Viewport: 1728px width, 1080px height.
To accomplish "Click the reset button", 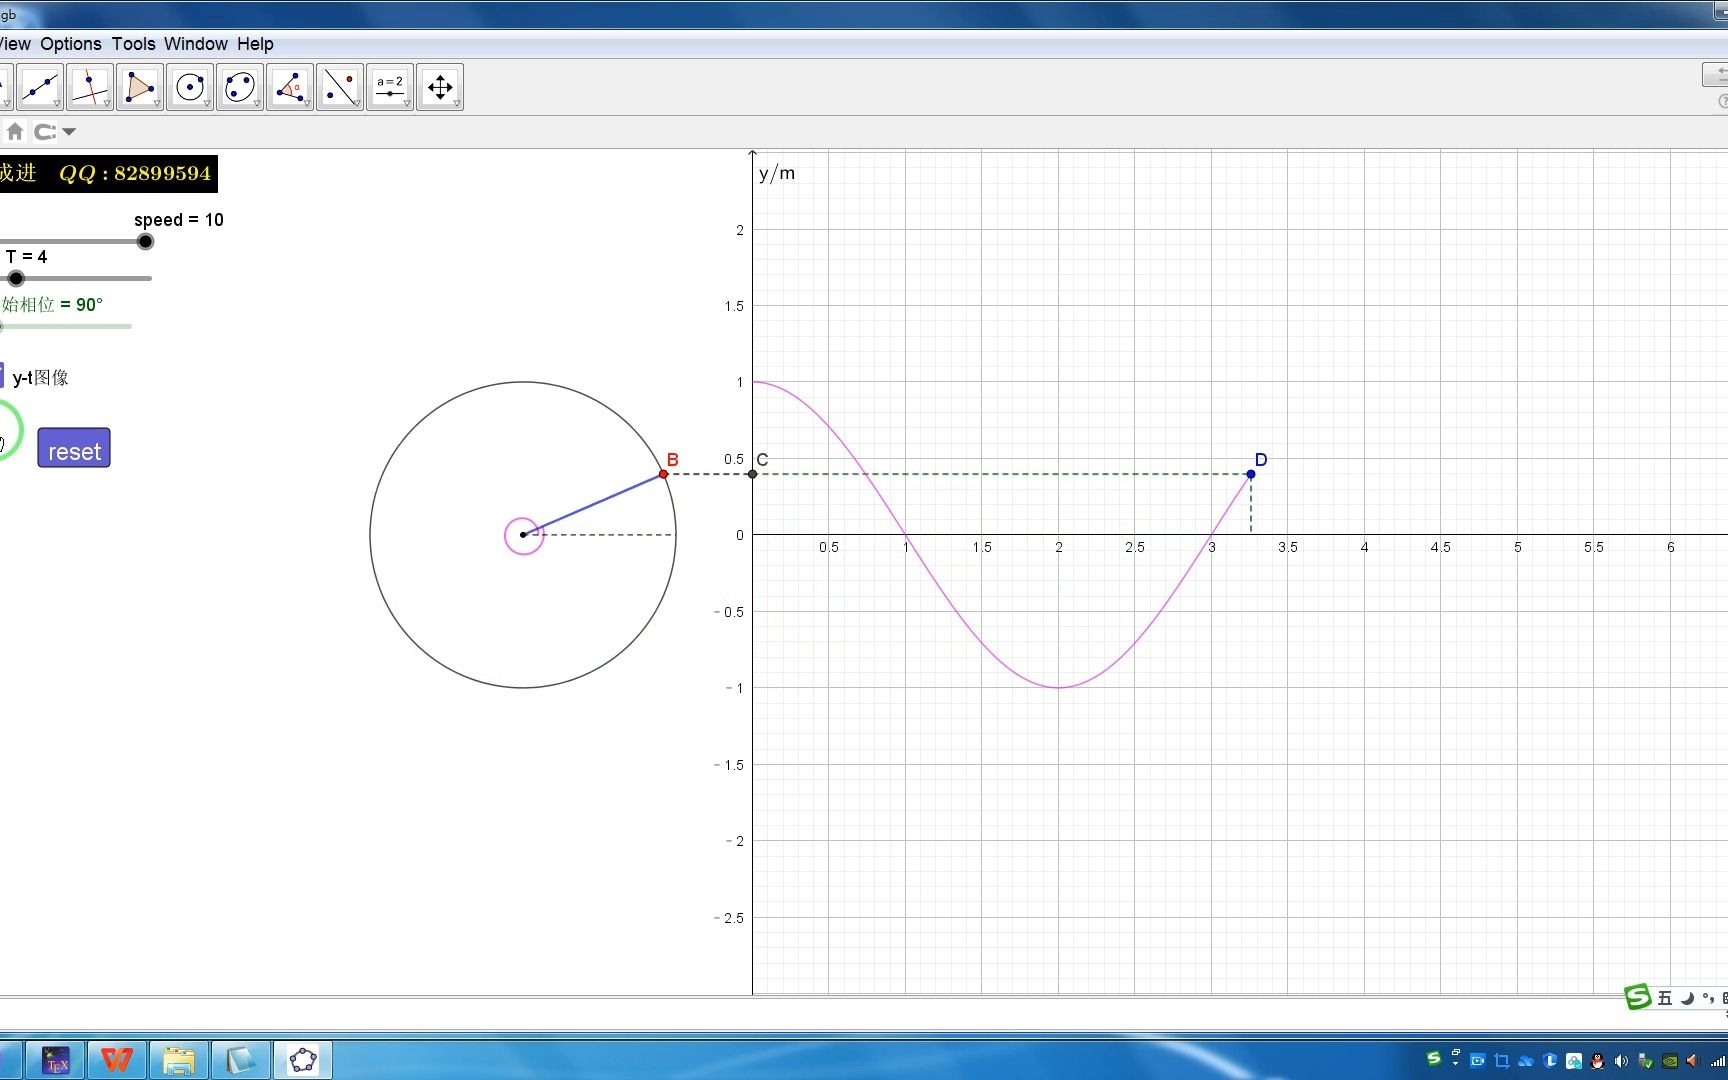I will (x=74, y=448).
